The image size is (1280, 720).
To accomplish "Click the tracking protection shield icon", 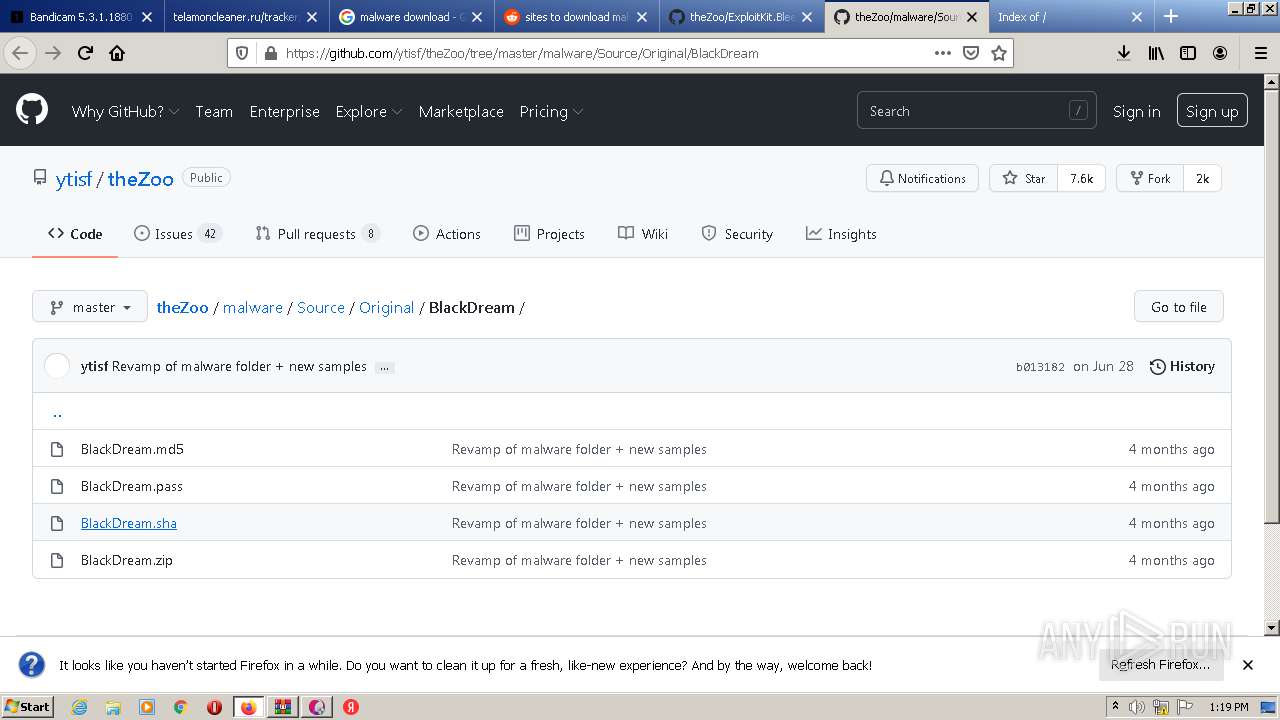I will 244,53.
